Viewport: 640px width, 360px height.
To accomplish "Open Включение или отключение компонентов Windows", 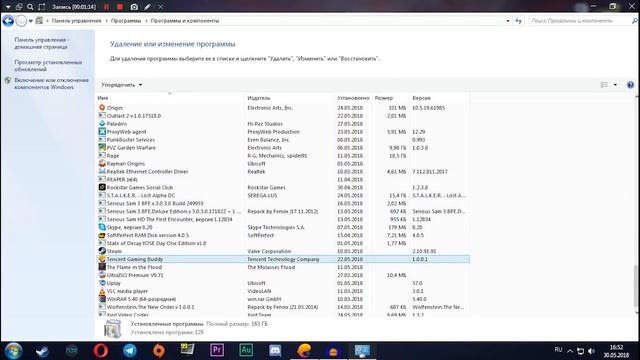I will tap(51, 84).
